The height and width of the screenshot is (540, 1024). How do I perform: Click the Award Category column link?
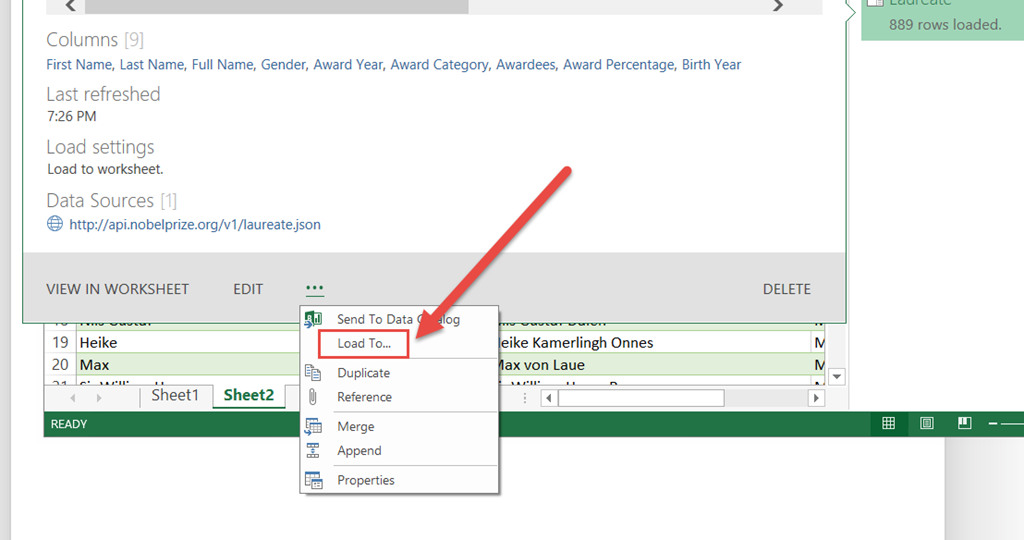pos(439,65)
